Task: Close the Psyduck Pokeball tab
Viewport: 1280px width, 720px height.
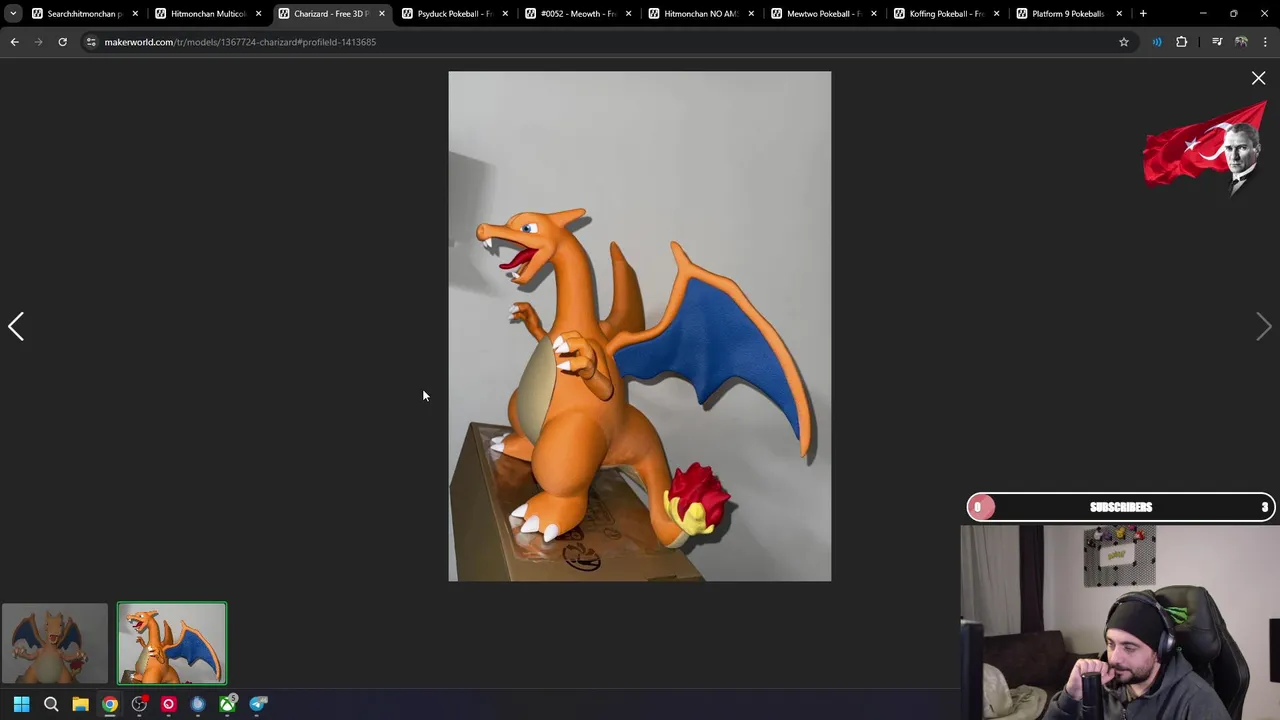Action: (x=505, y=14)
